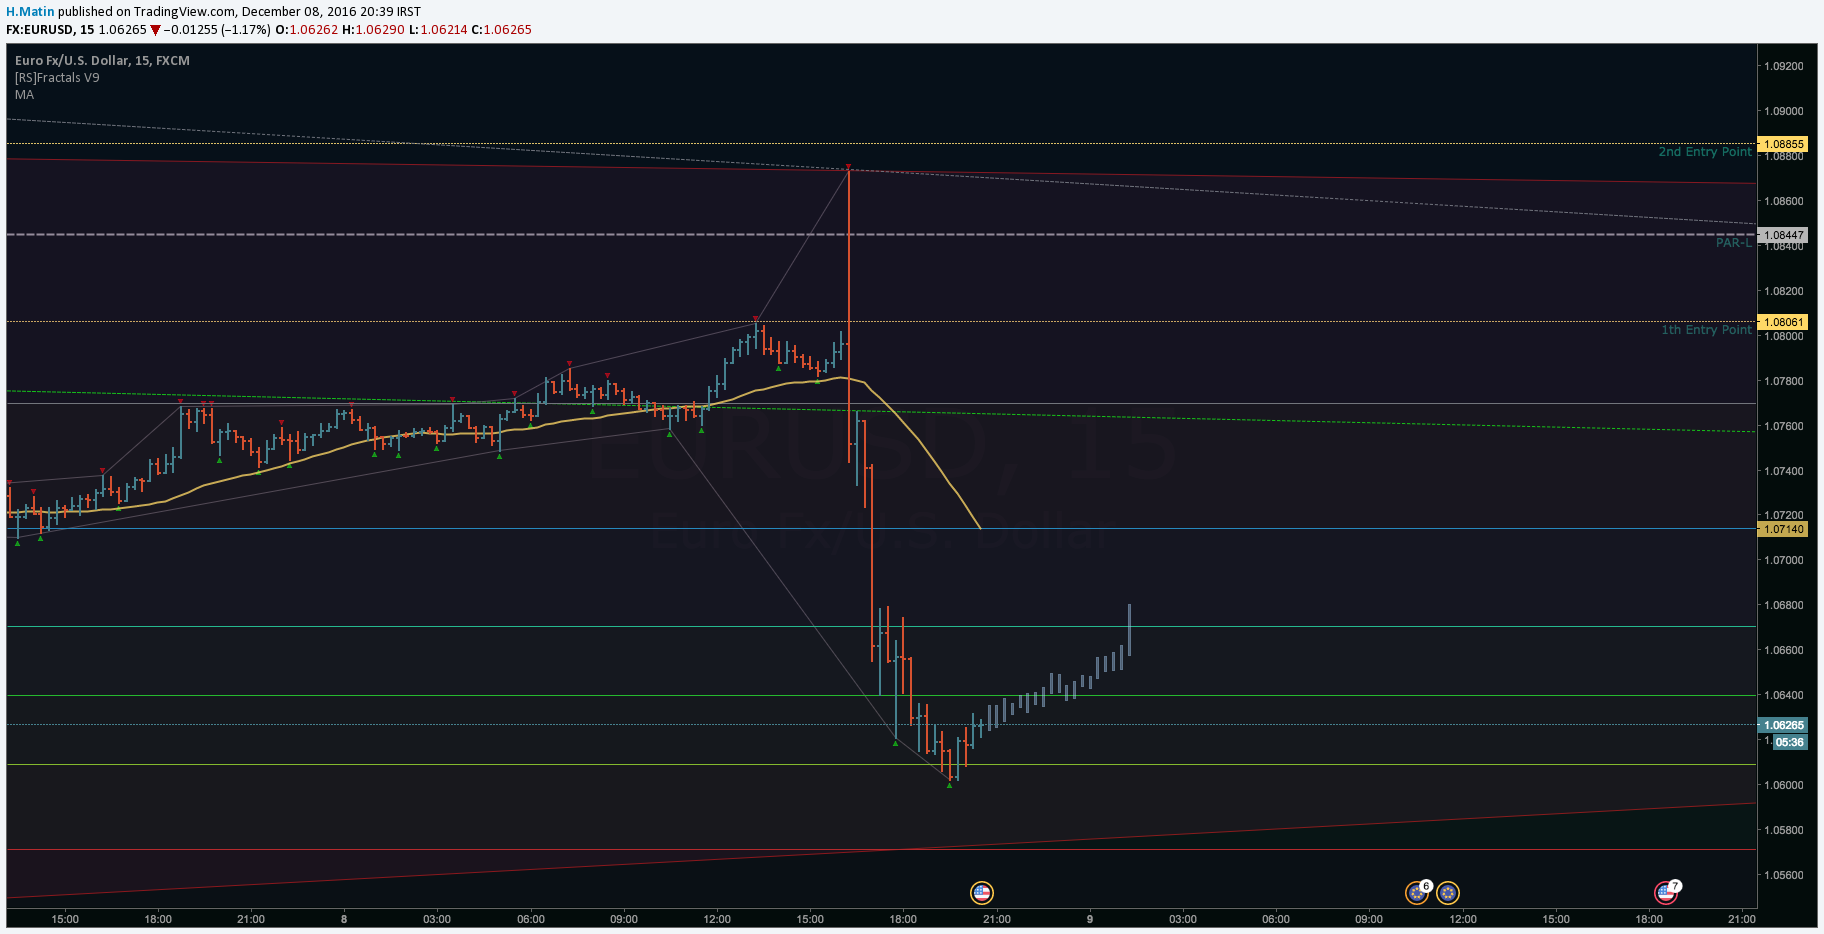
Task: Open the US flag event icon with badge 7
Action: click(x=1666, y=892)
